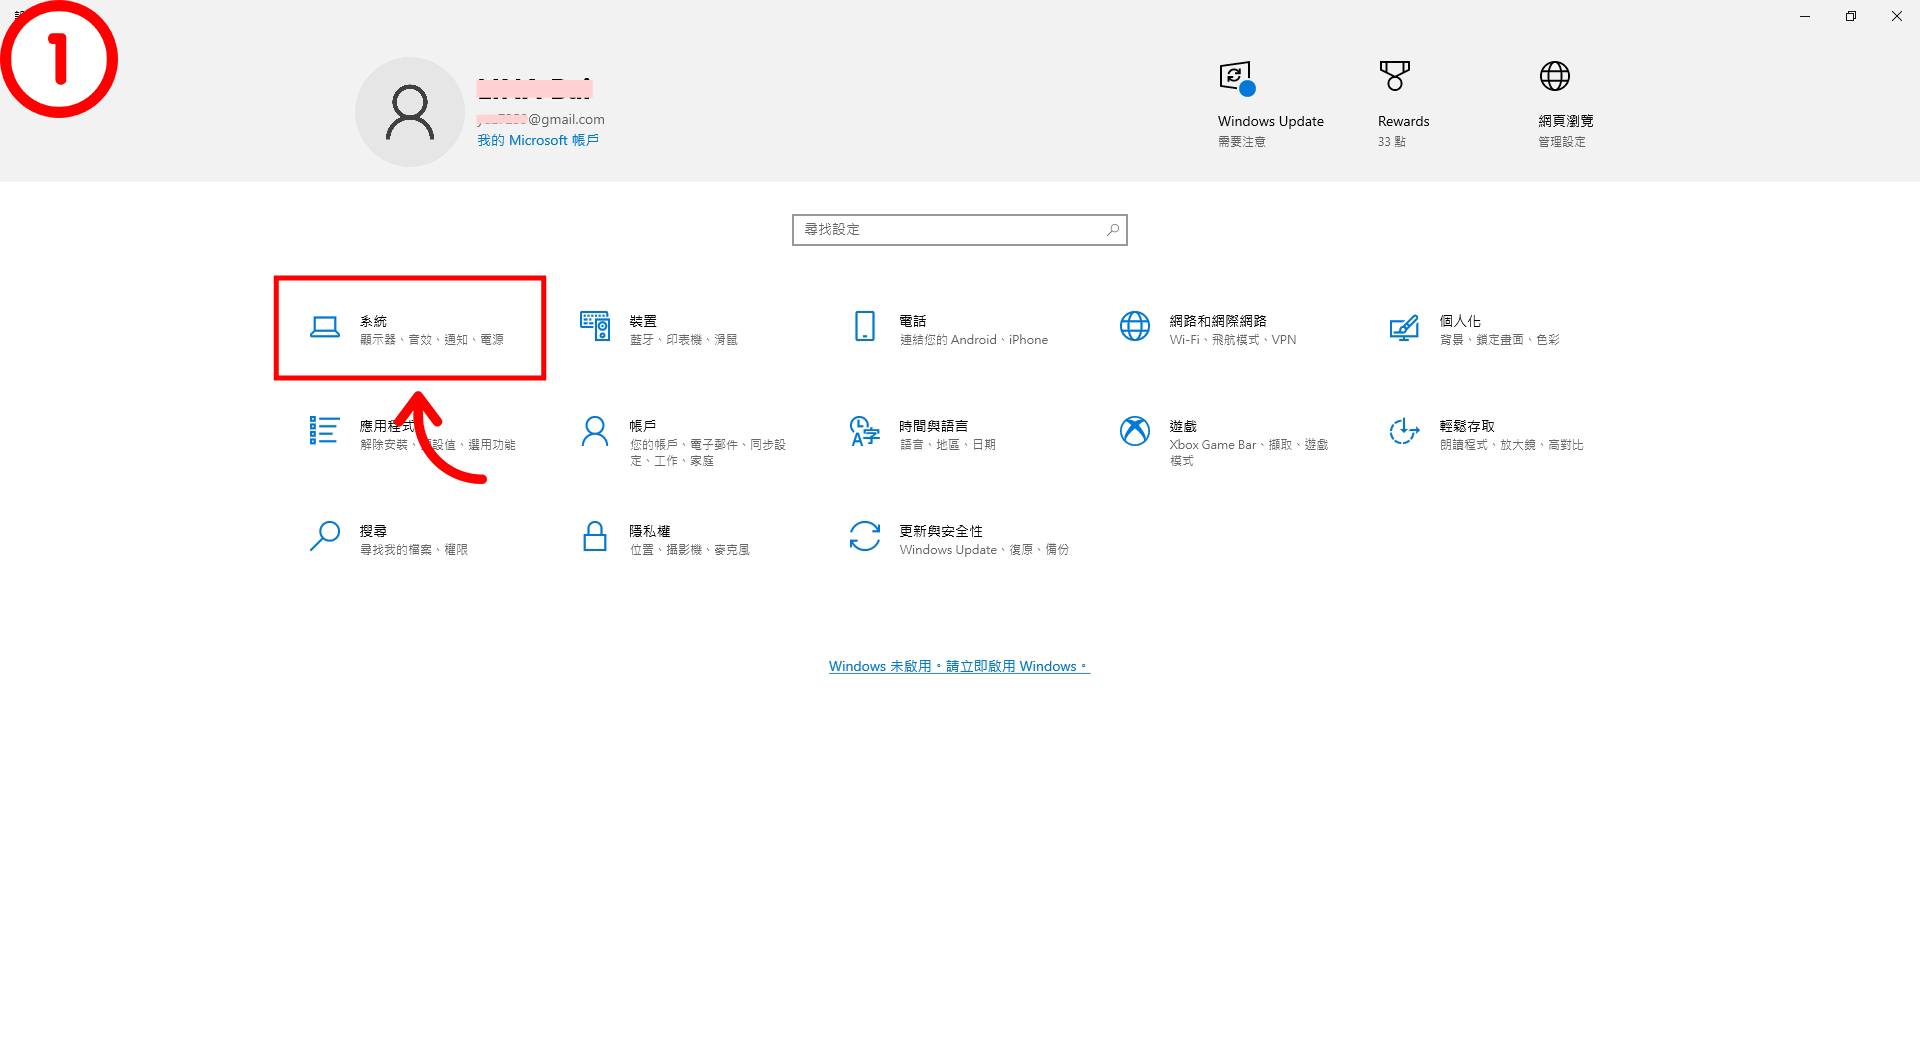Open the 裝置 devices icon

tap(595, 326)
